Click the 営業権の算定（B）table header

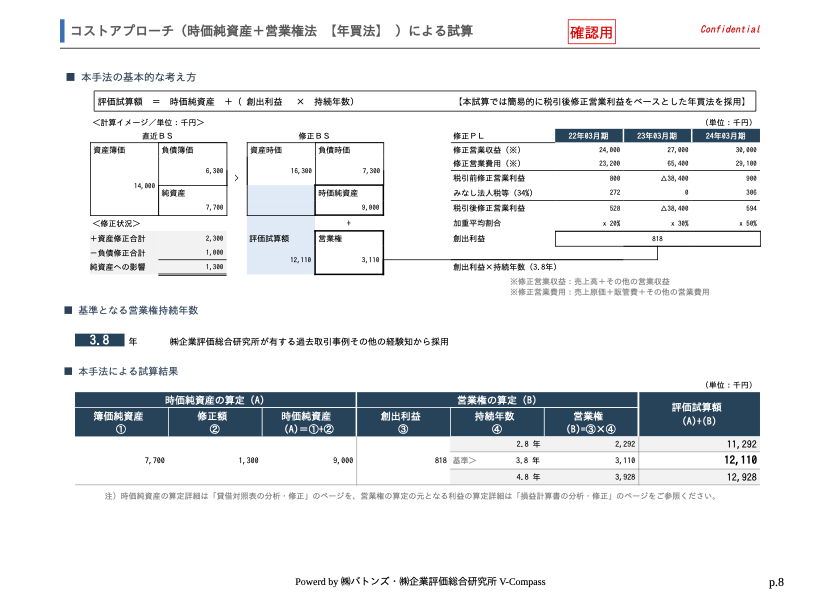click(497, 400)
